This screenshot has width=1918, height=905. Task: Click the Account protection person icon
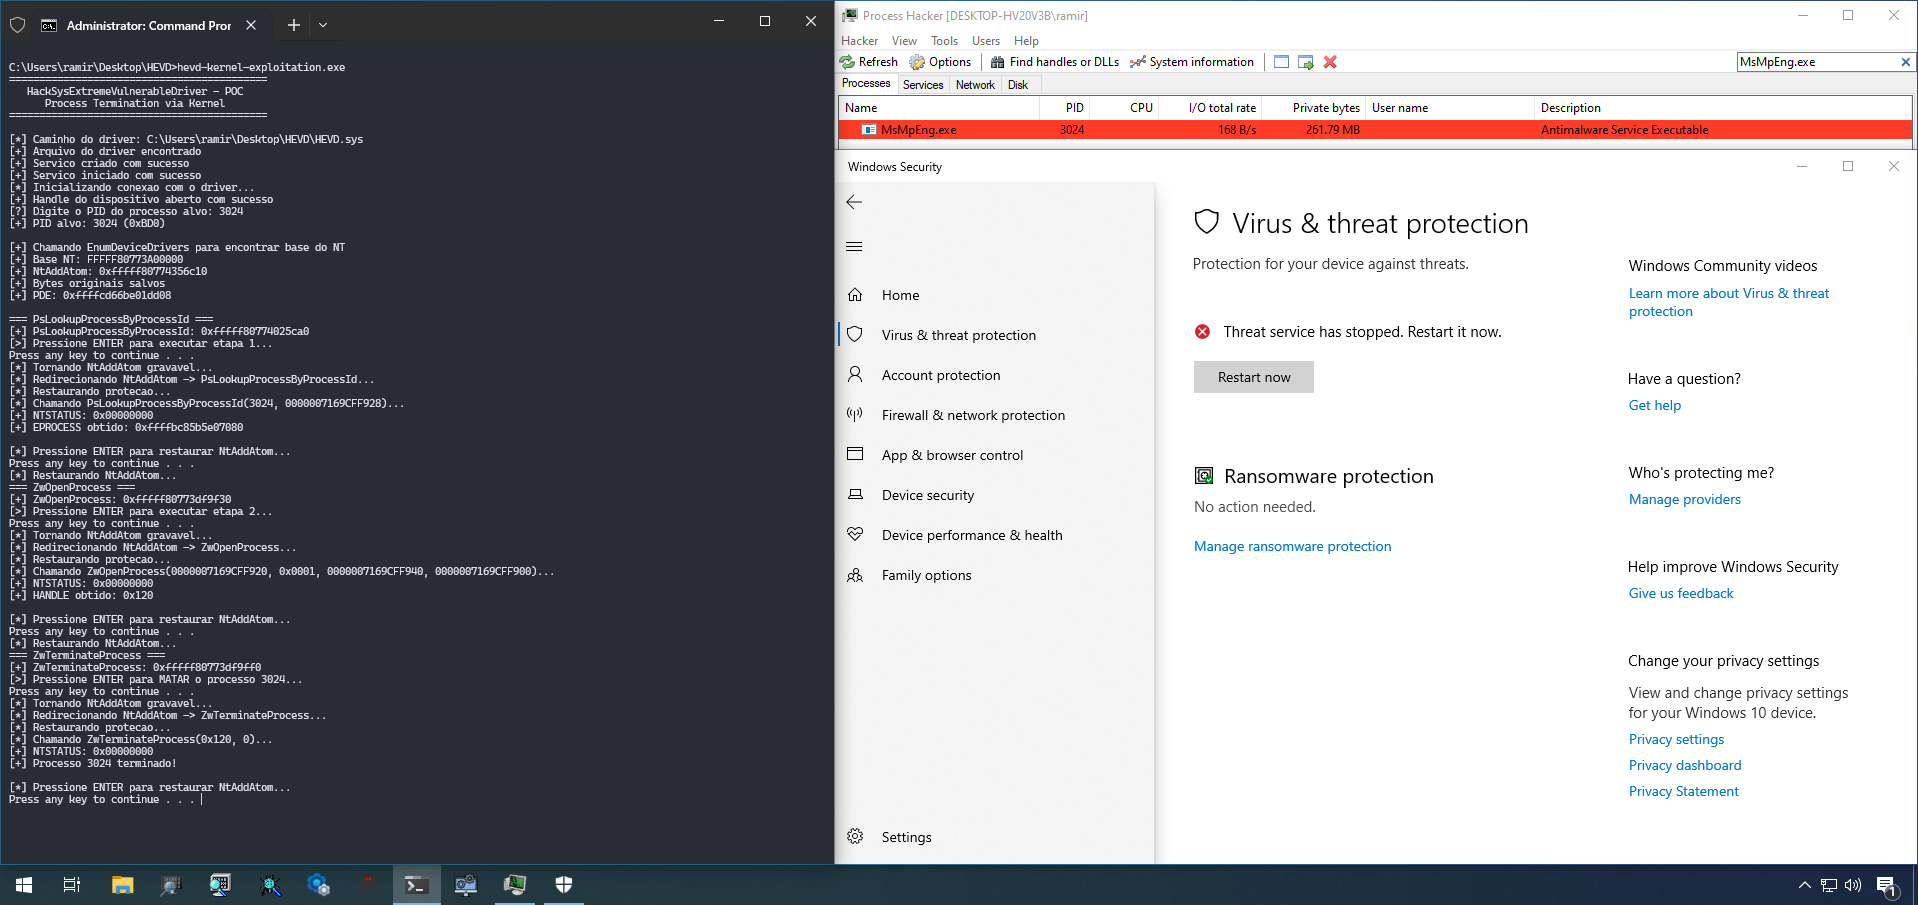click(855, 374)
